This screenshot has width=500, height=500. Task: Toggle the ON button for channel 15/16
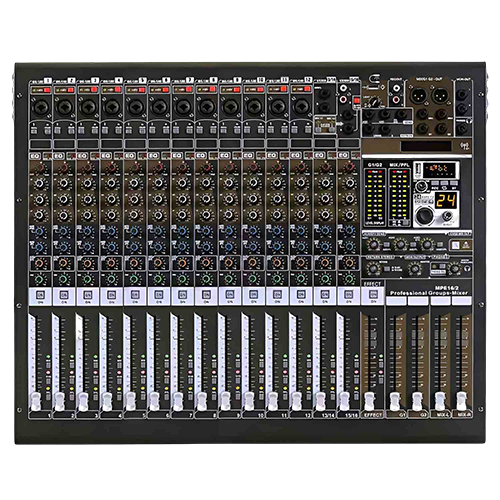348,295
